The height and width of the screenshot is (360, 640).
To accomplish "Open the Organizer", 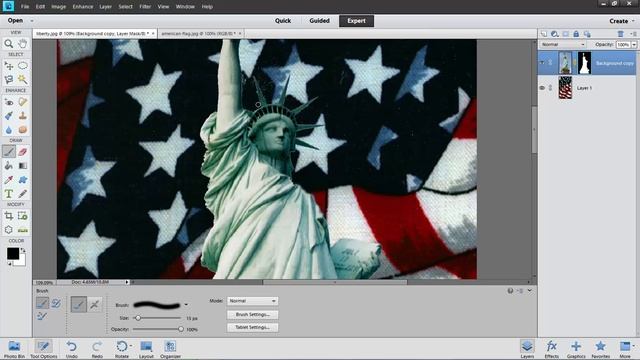I will (171, 349).
